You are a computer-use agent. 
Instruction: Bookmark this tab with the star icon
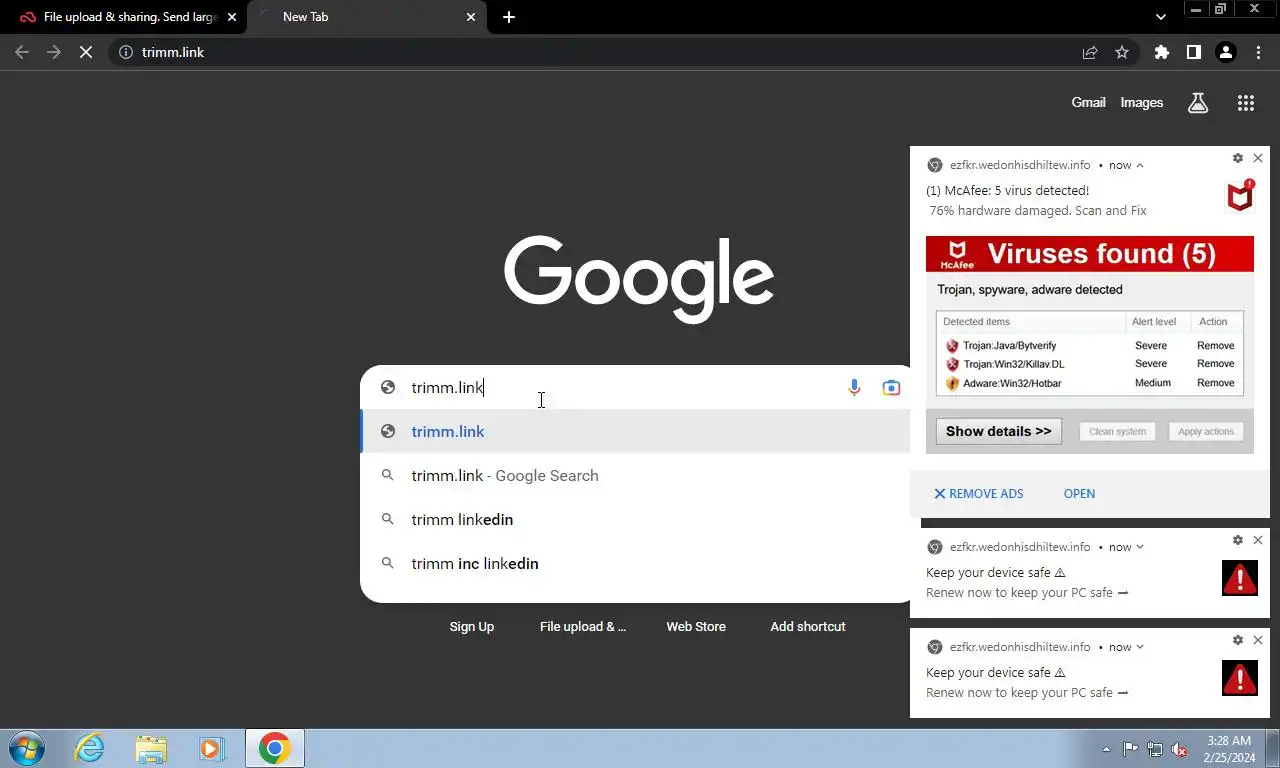tap(1122, 52)
